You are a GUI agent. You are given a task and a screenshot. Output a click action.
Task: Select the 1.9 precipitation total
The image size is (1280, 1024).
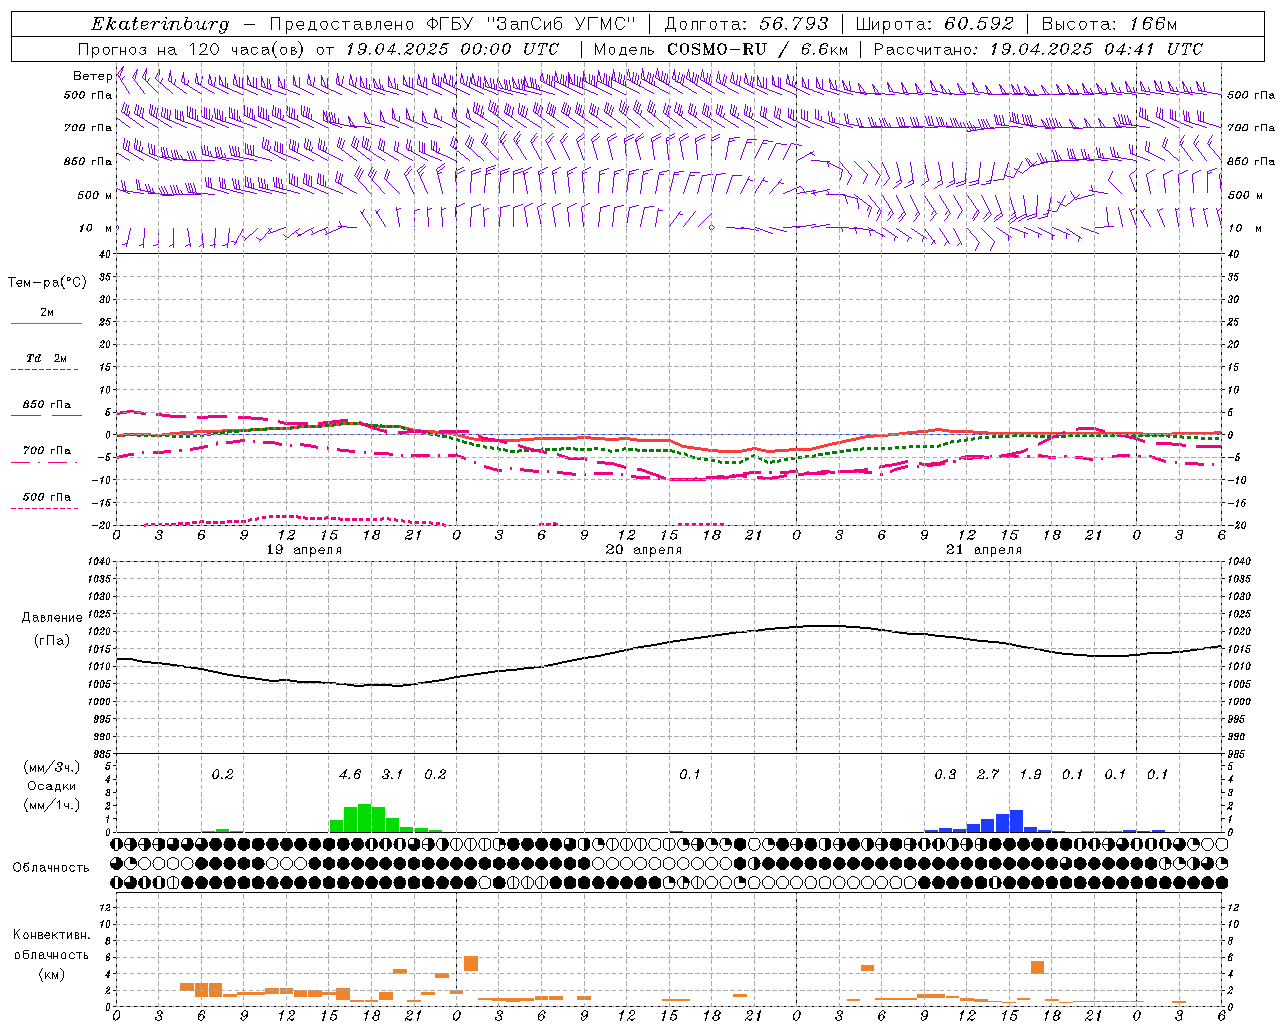(x=1030, y=775)
